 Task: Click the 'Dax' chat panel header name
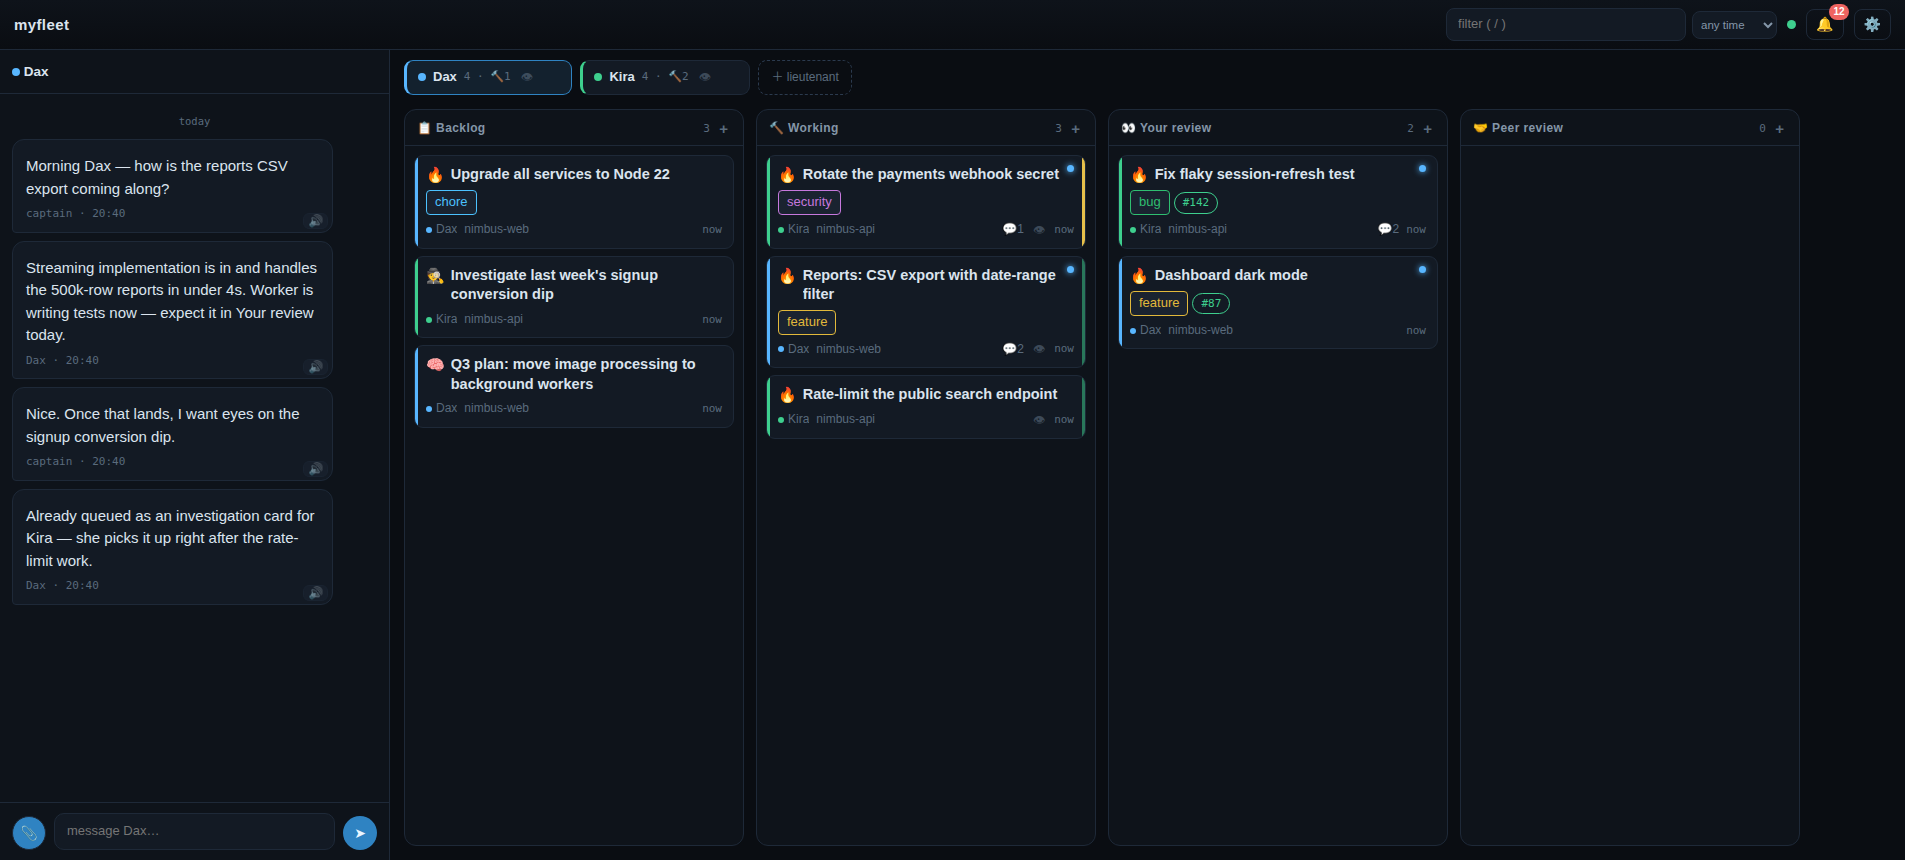(x=36, y=72)
